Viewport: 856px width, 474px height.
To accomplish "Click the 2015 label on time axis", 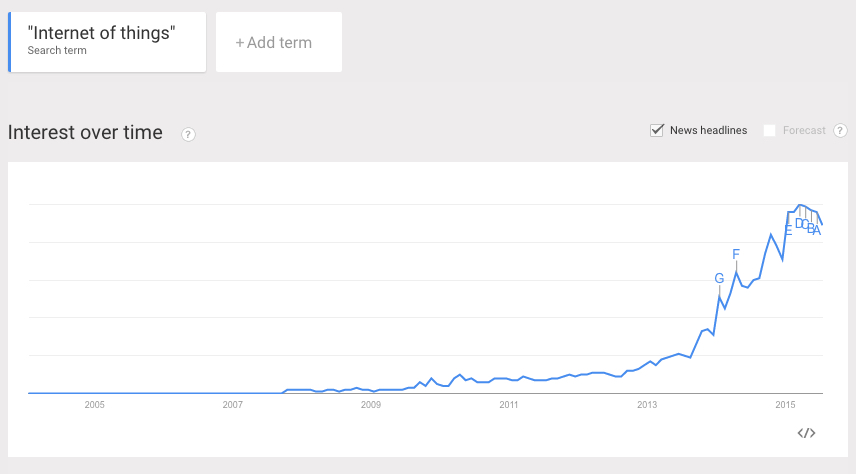I will 786,405.
